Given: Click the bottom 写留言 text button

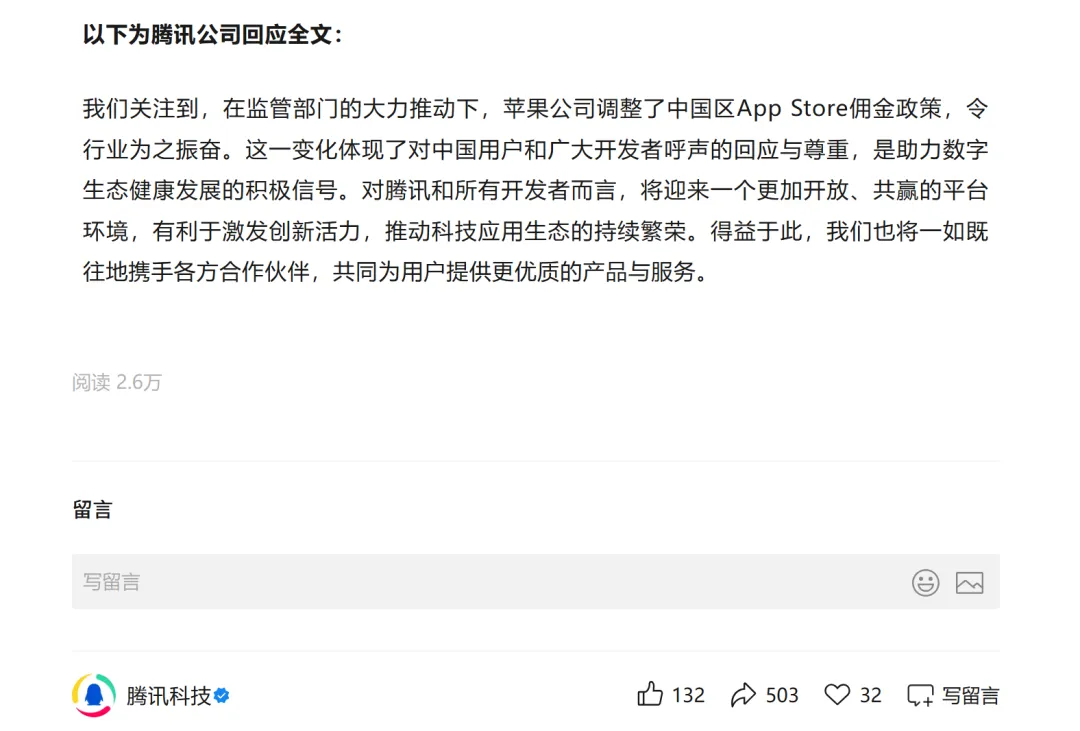Looking at the screenshot, I should [970, 696].
